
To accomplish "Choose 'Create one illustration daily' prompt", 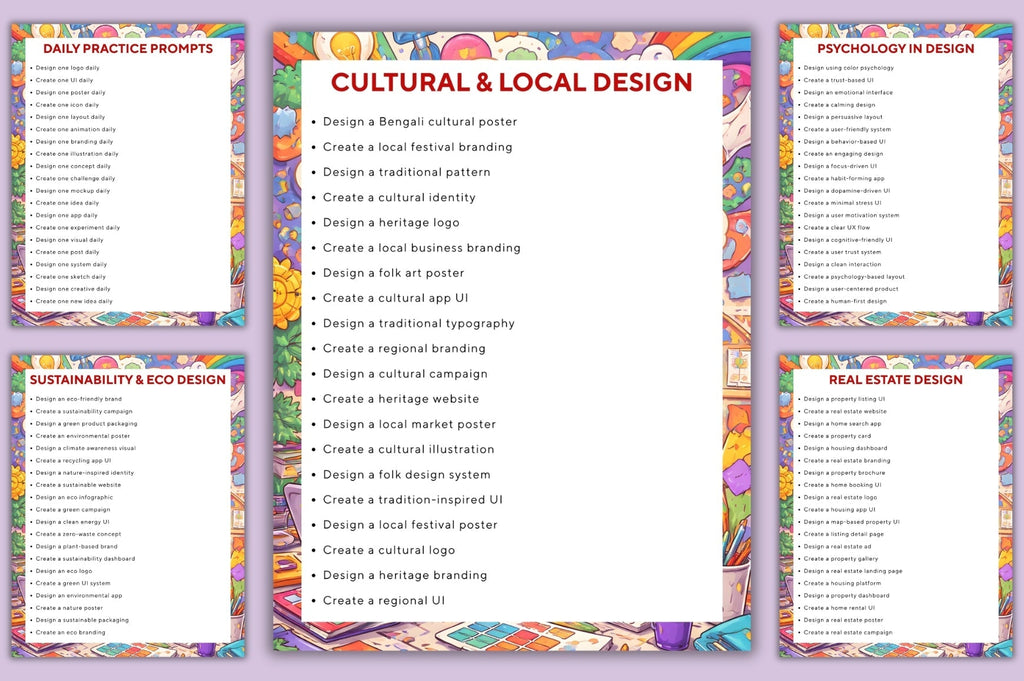I will point(77,154).
